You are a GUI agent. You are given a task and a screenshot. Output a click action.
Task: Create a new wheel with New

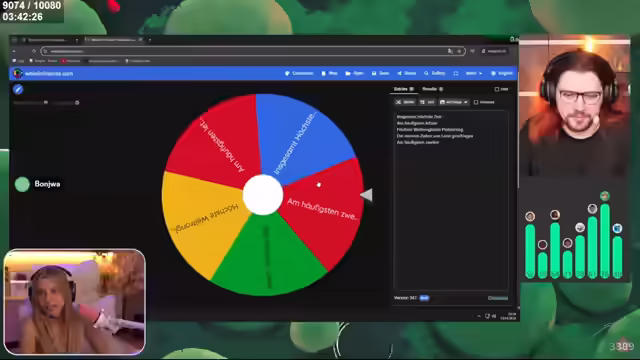click(329, 73)
